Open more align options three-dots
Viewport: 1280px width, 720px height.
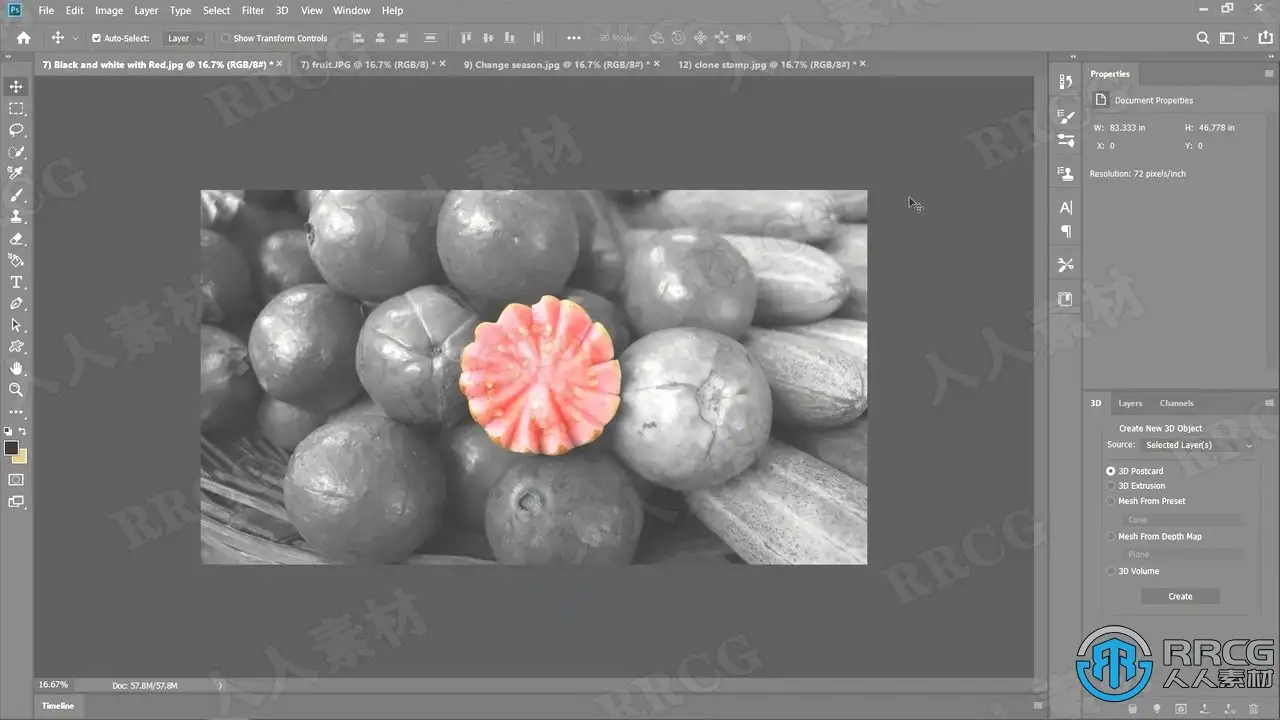click(573, 38)
